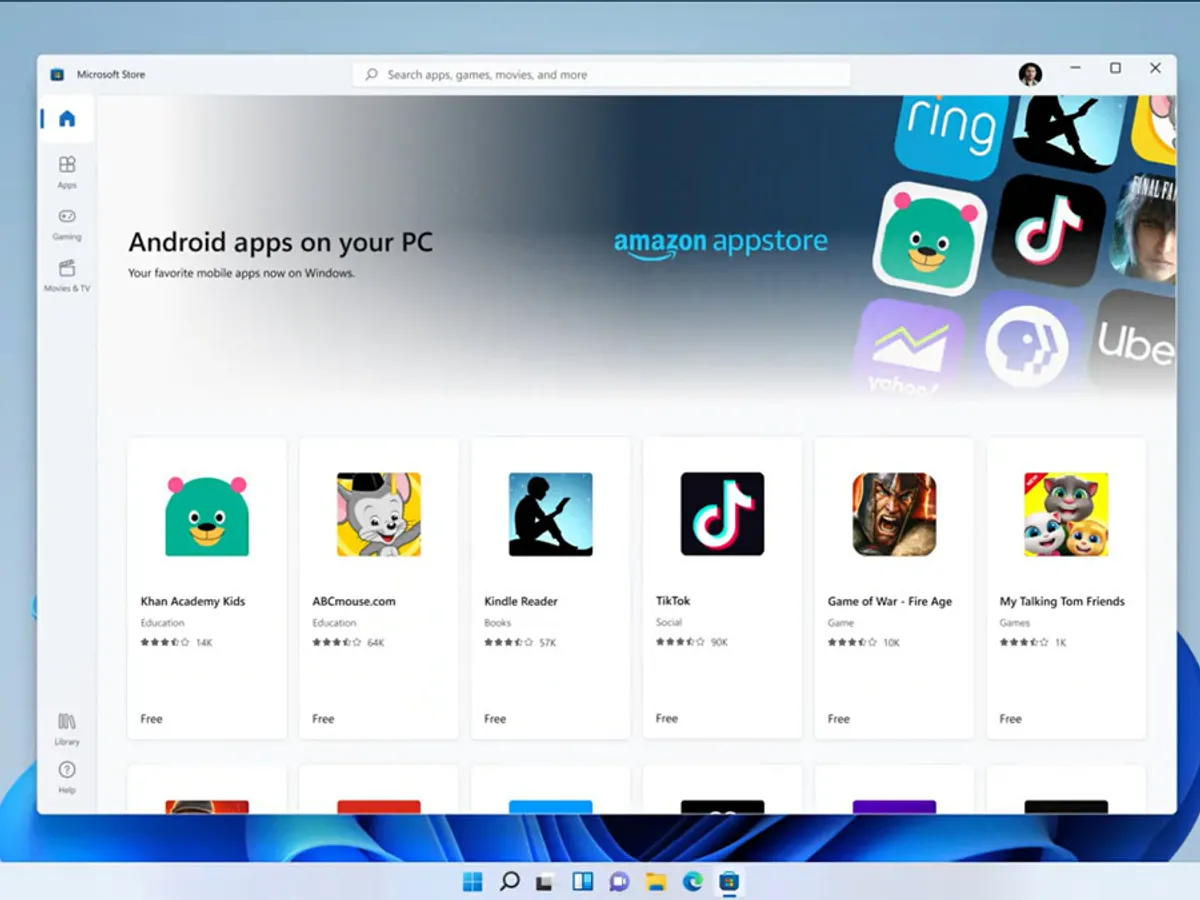Open Windows Start menu on taskbar
Image resolution: width=1200 pixels, height=900 pixels.
click(472, 881)
